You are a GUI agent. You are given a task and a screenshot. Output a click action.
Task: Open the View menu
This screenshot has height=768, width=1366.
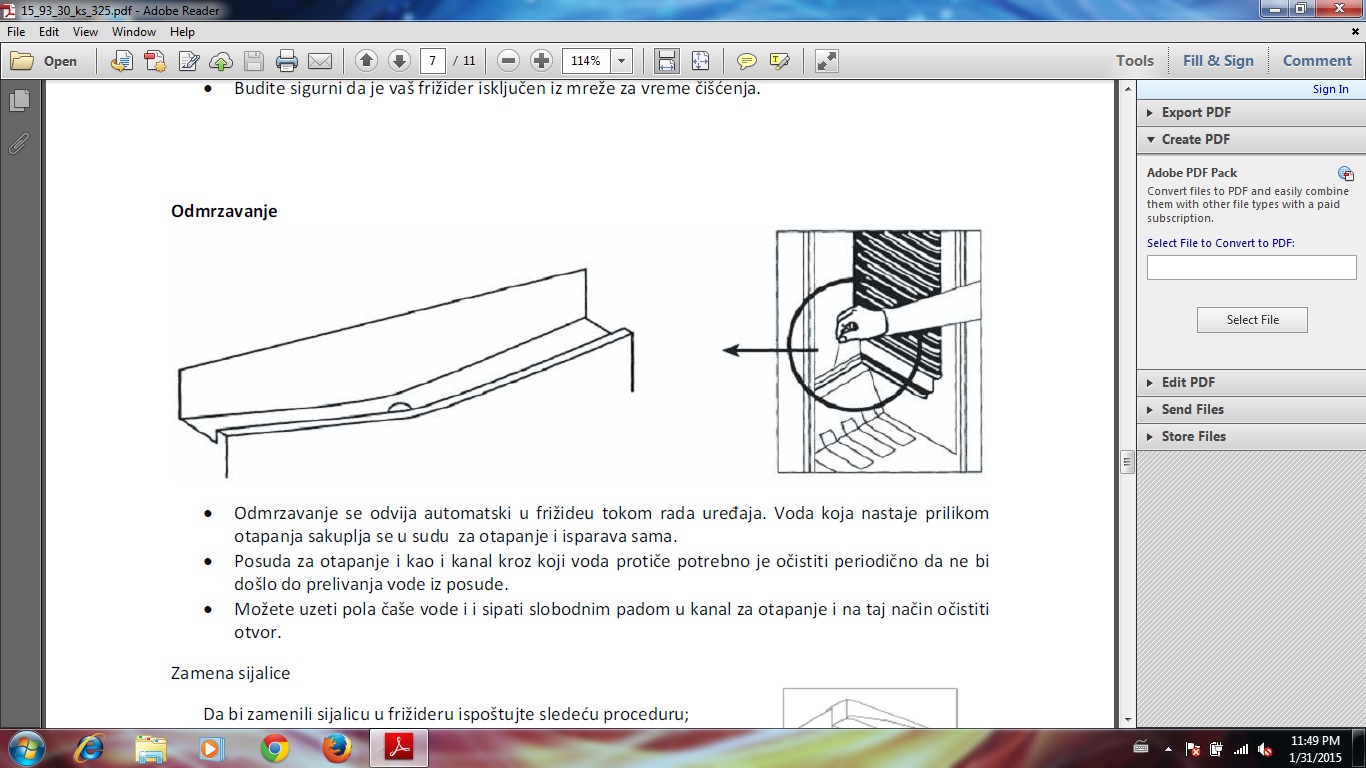coord(85,32)
